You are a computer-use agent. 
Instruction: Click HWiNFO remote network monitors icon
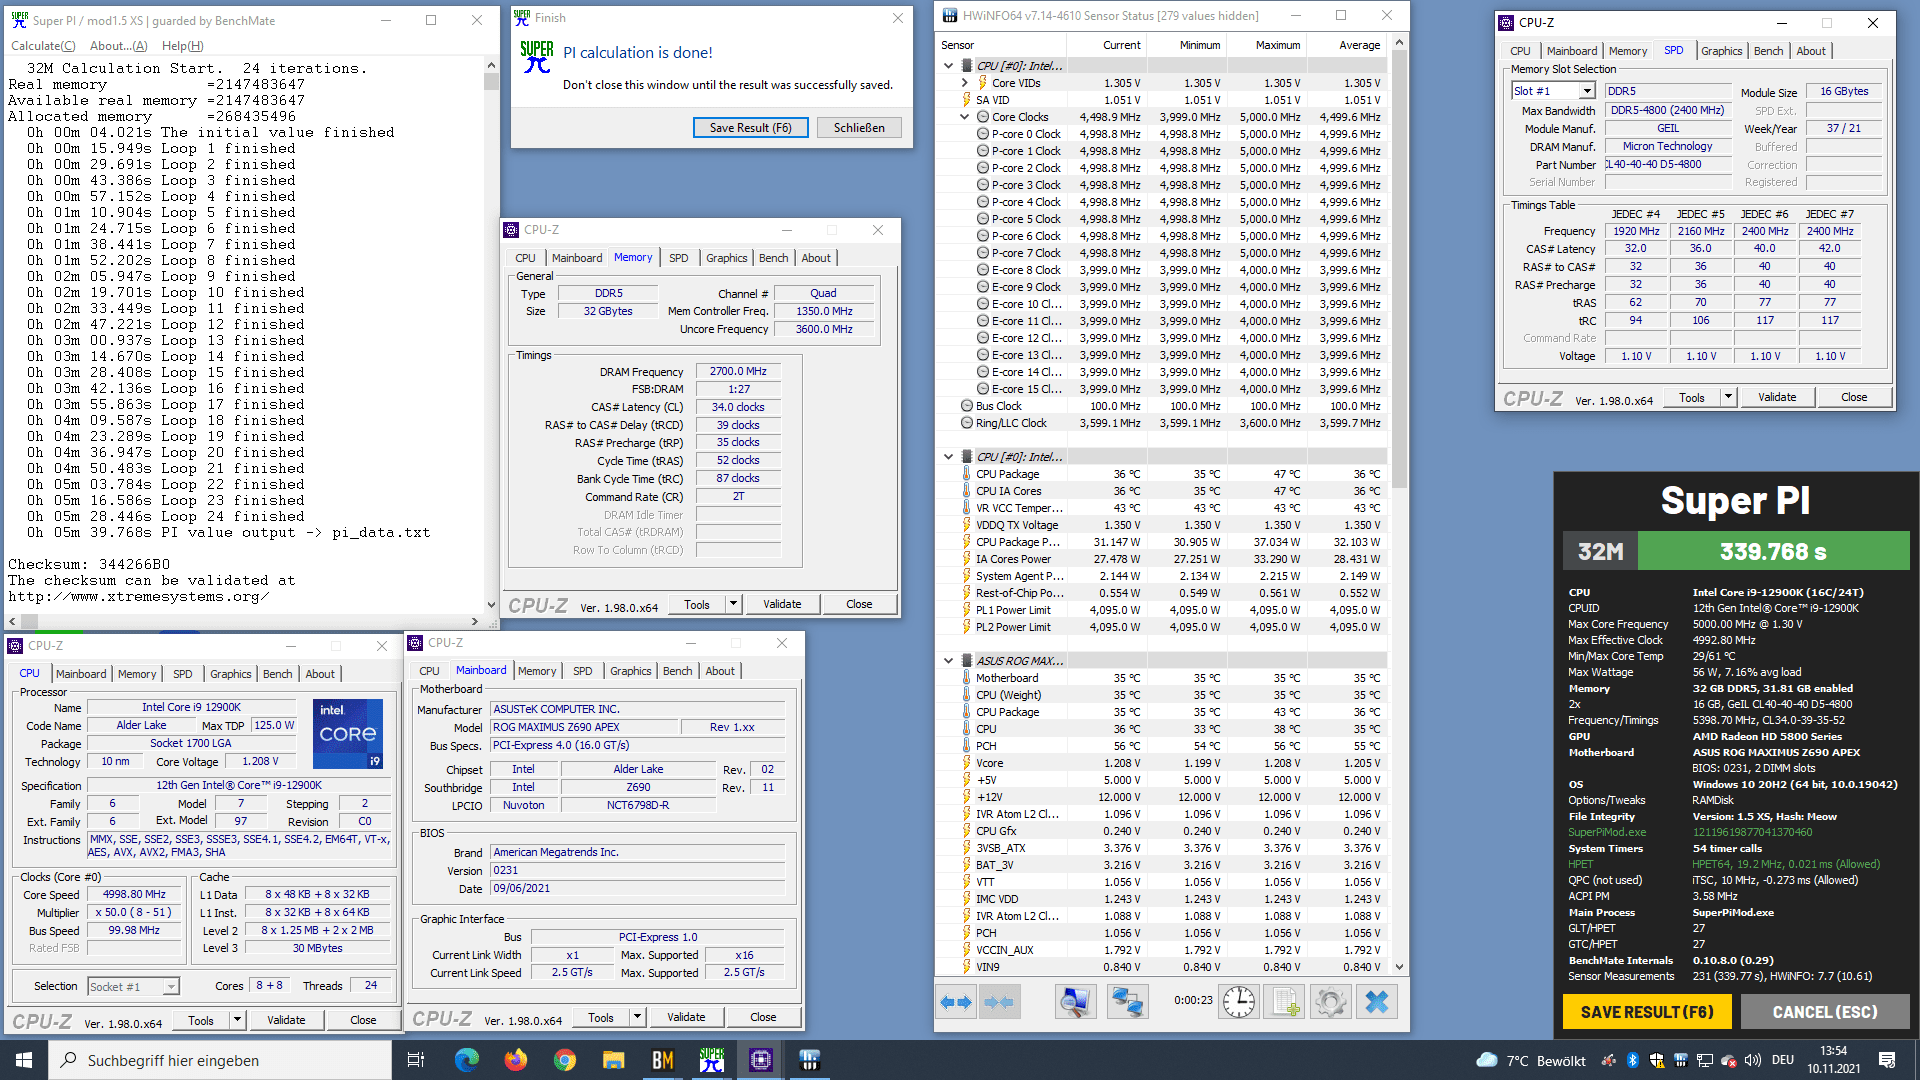point(1127,1002)
